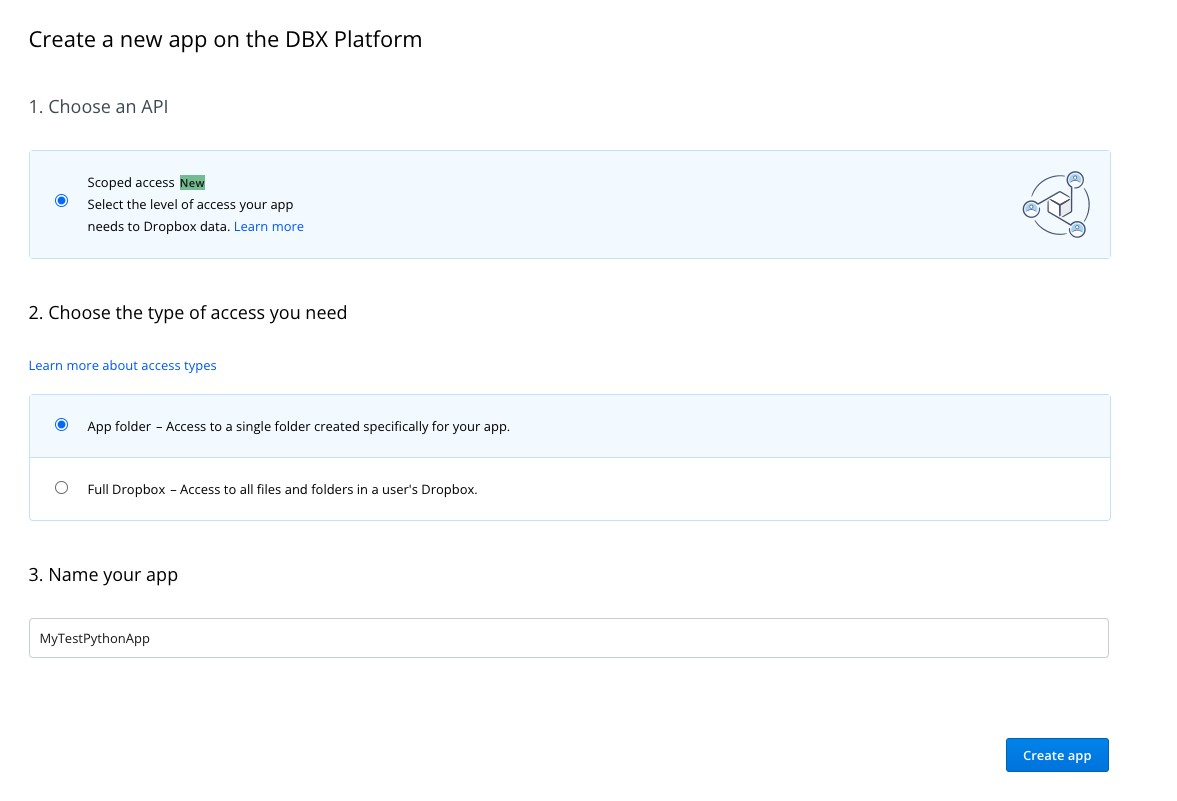Select the Scoped access radio button

click(62, 200)
